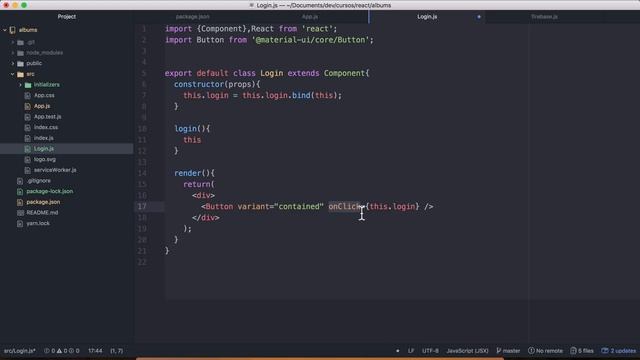
Task: Expand the initializers folder chevron
Action: 20,84
